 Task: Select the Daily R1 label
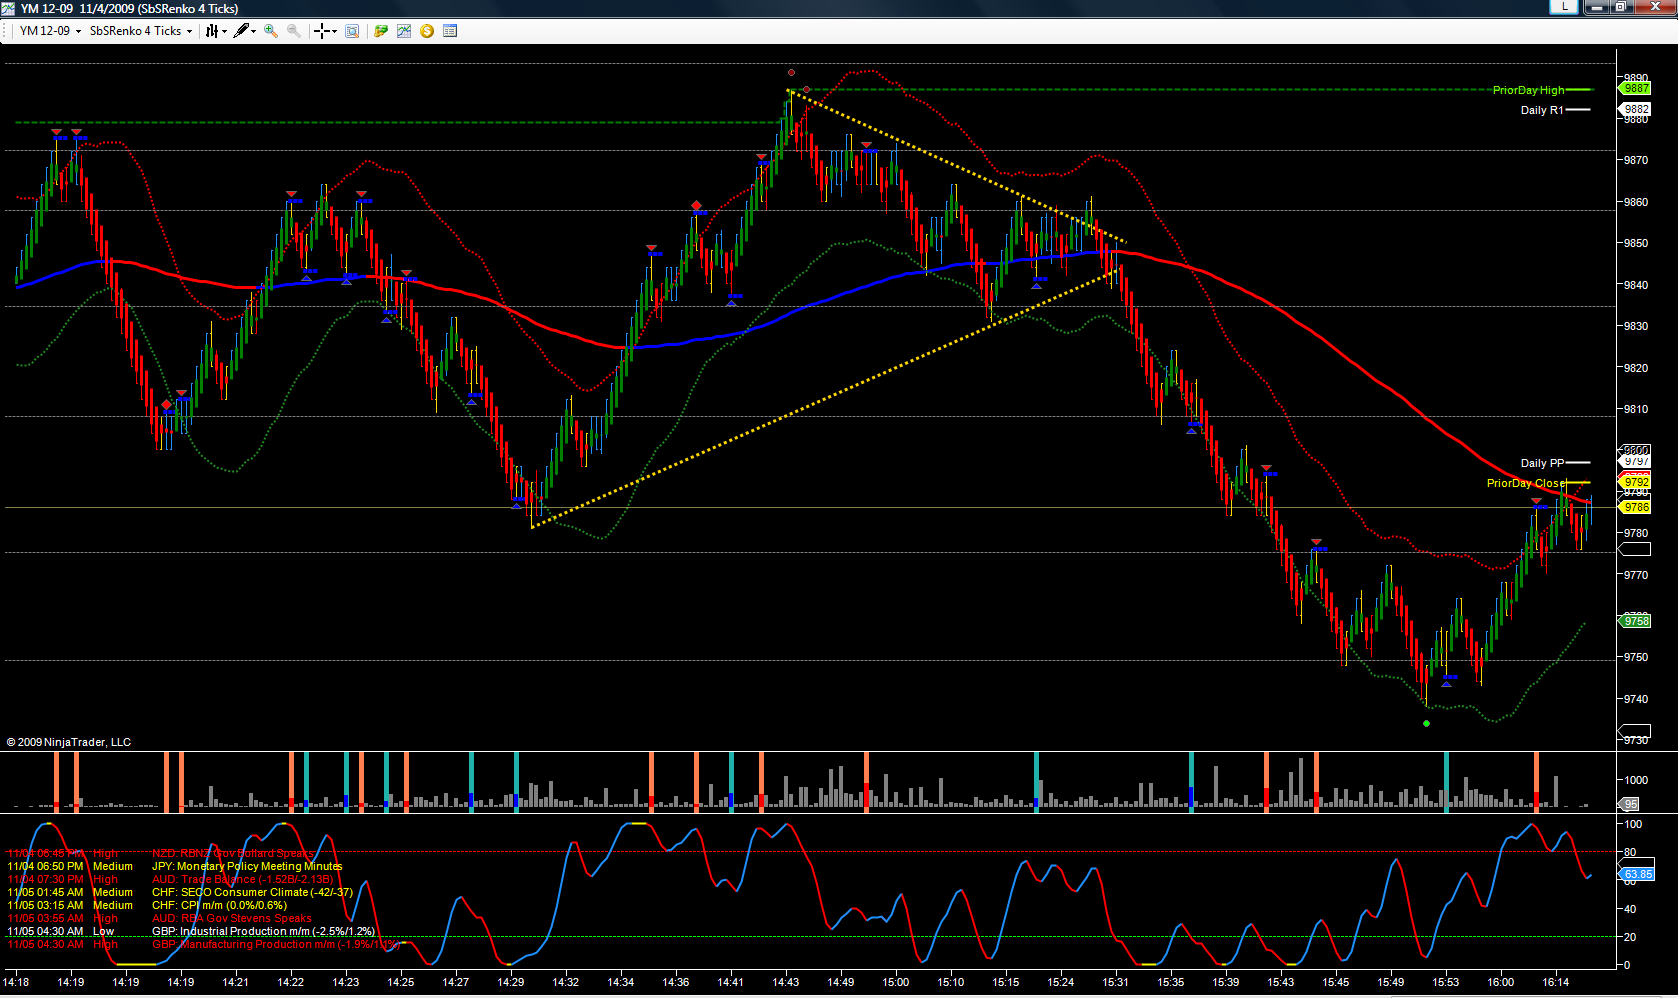pyautogui.click(x=1541, y=110)
